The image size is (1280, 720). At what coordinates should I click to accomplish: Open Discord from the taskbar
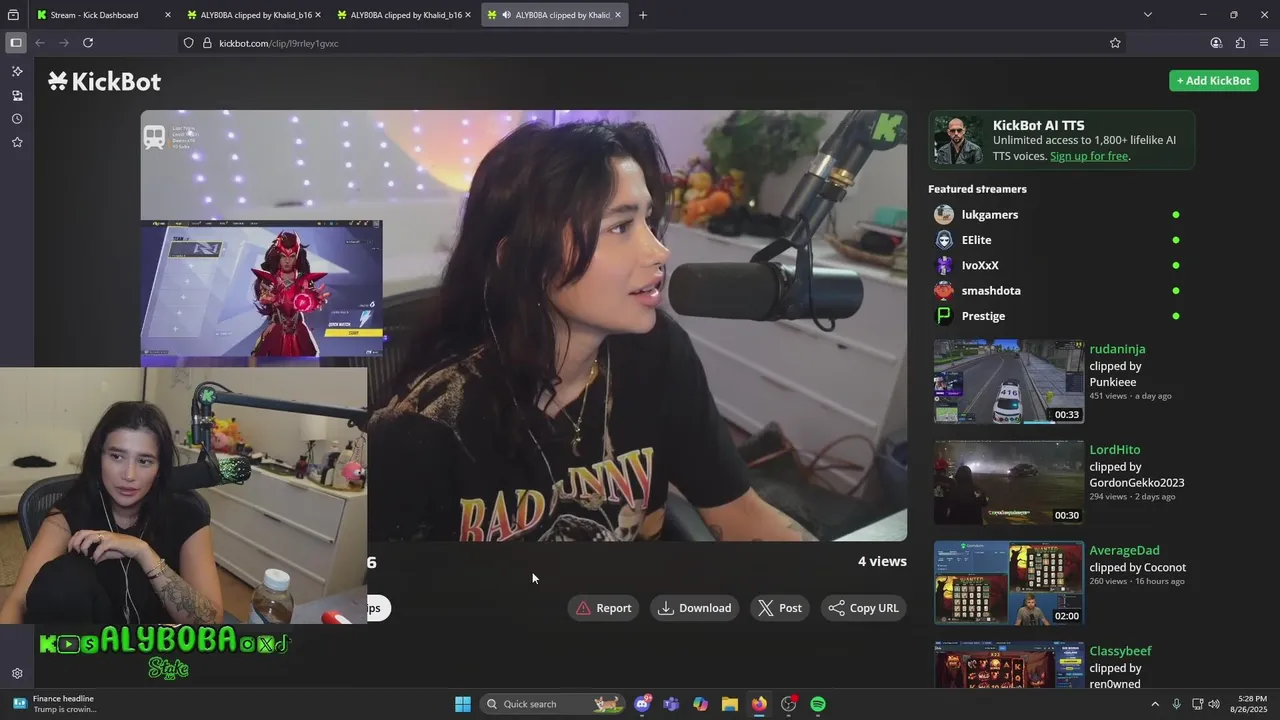(x=642, y=704)
